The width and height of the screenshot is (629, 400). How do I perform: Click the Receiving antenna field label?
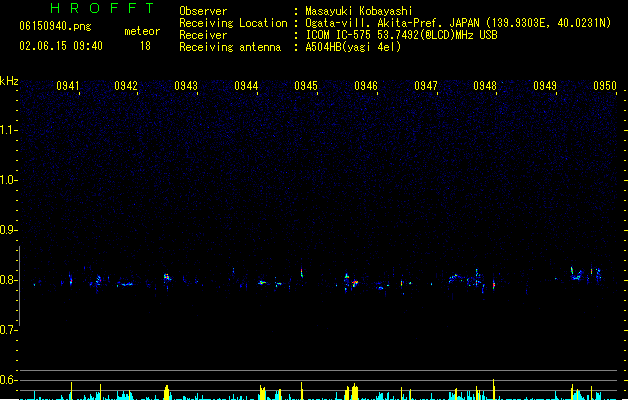[x=230, y=47]
